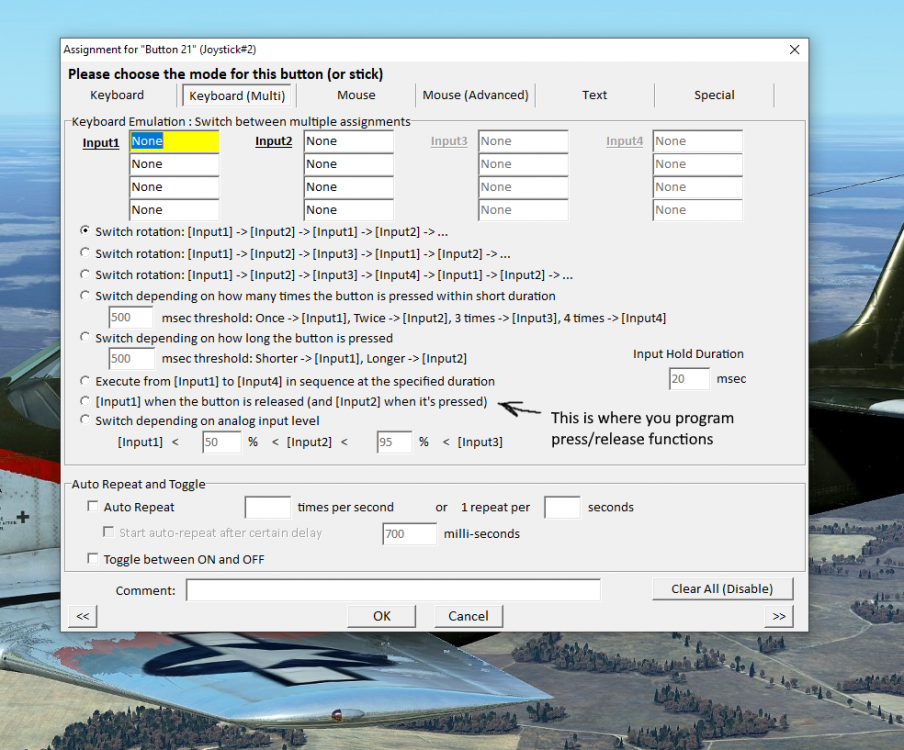This screenshot has height=750, width=904.
Task: Select the four-input switch rotation mode
Action: [84, 274]
